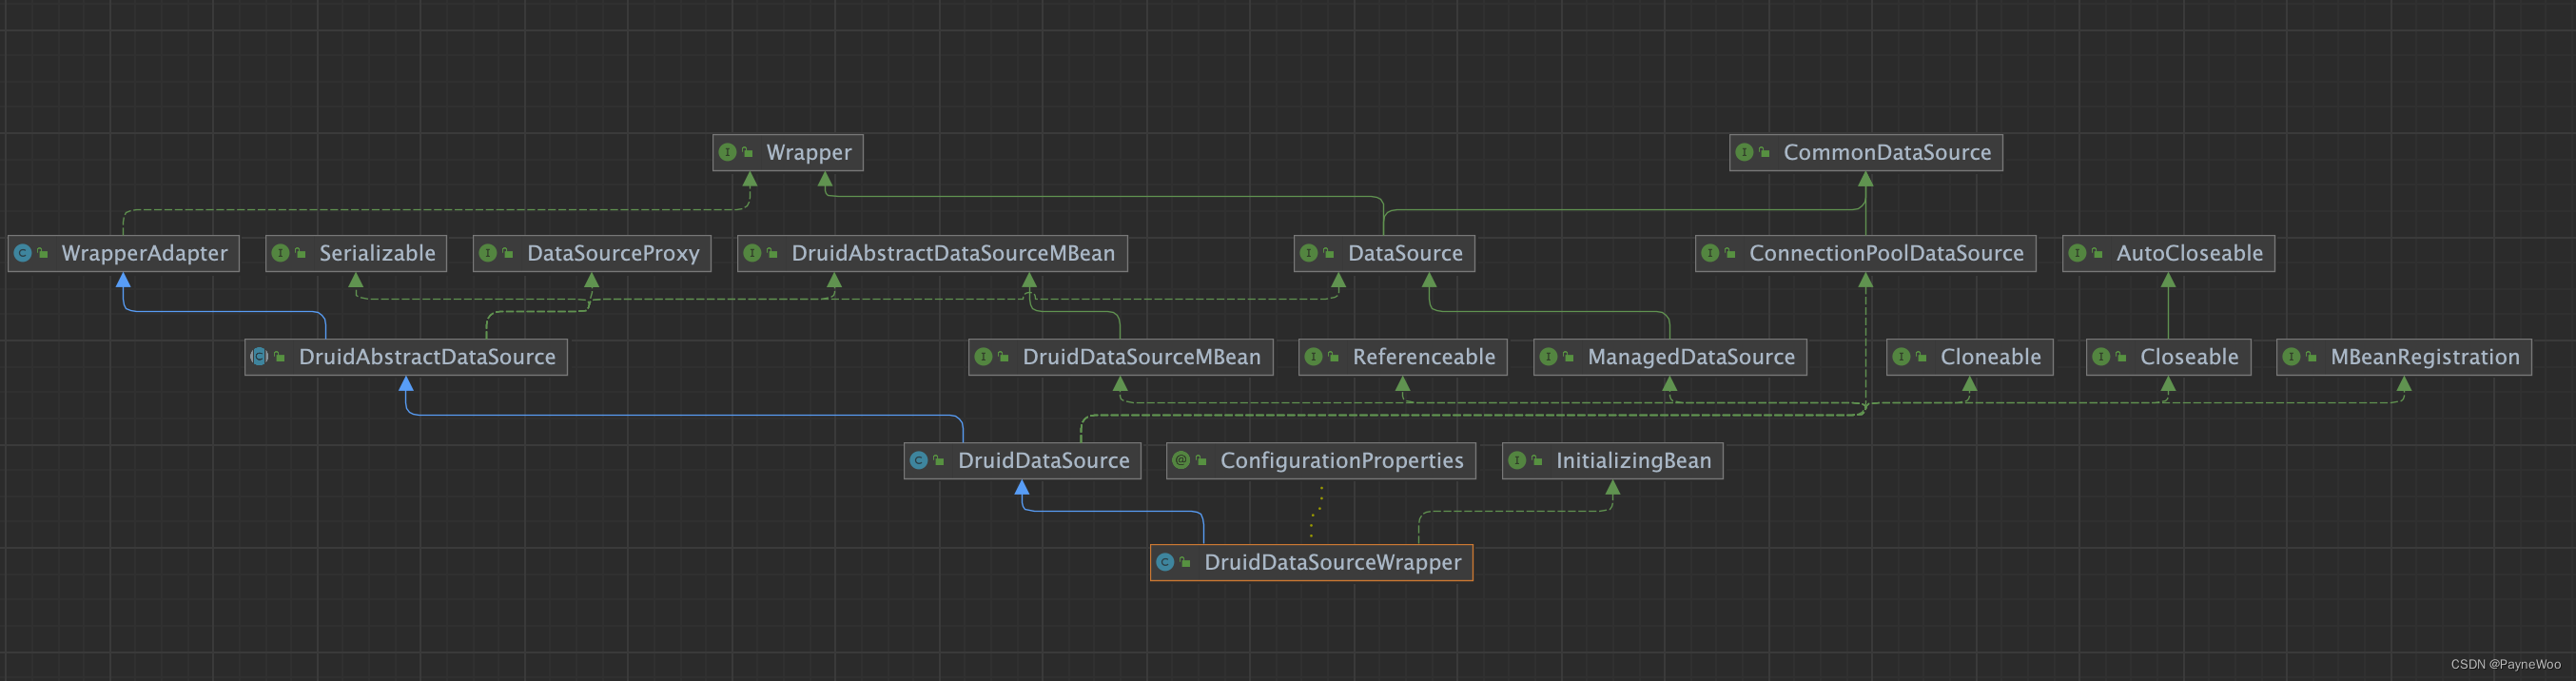
Task: Click the visibility lock icon on Wrapper node
Action: pos(748,152)
